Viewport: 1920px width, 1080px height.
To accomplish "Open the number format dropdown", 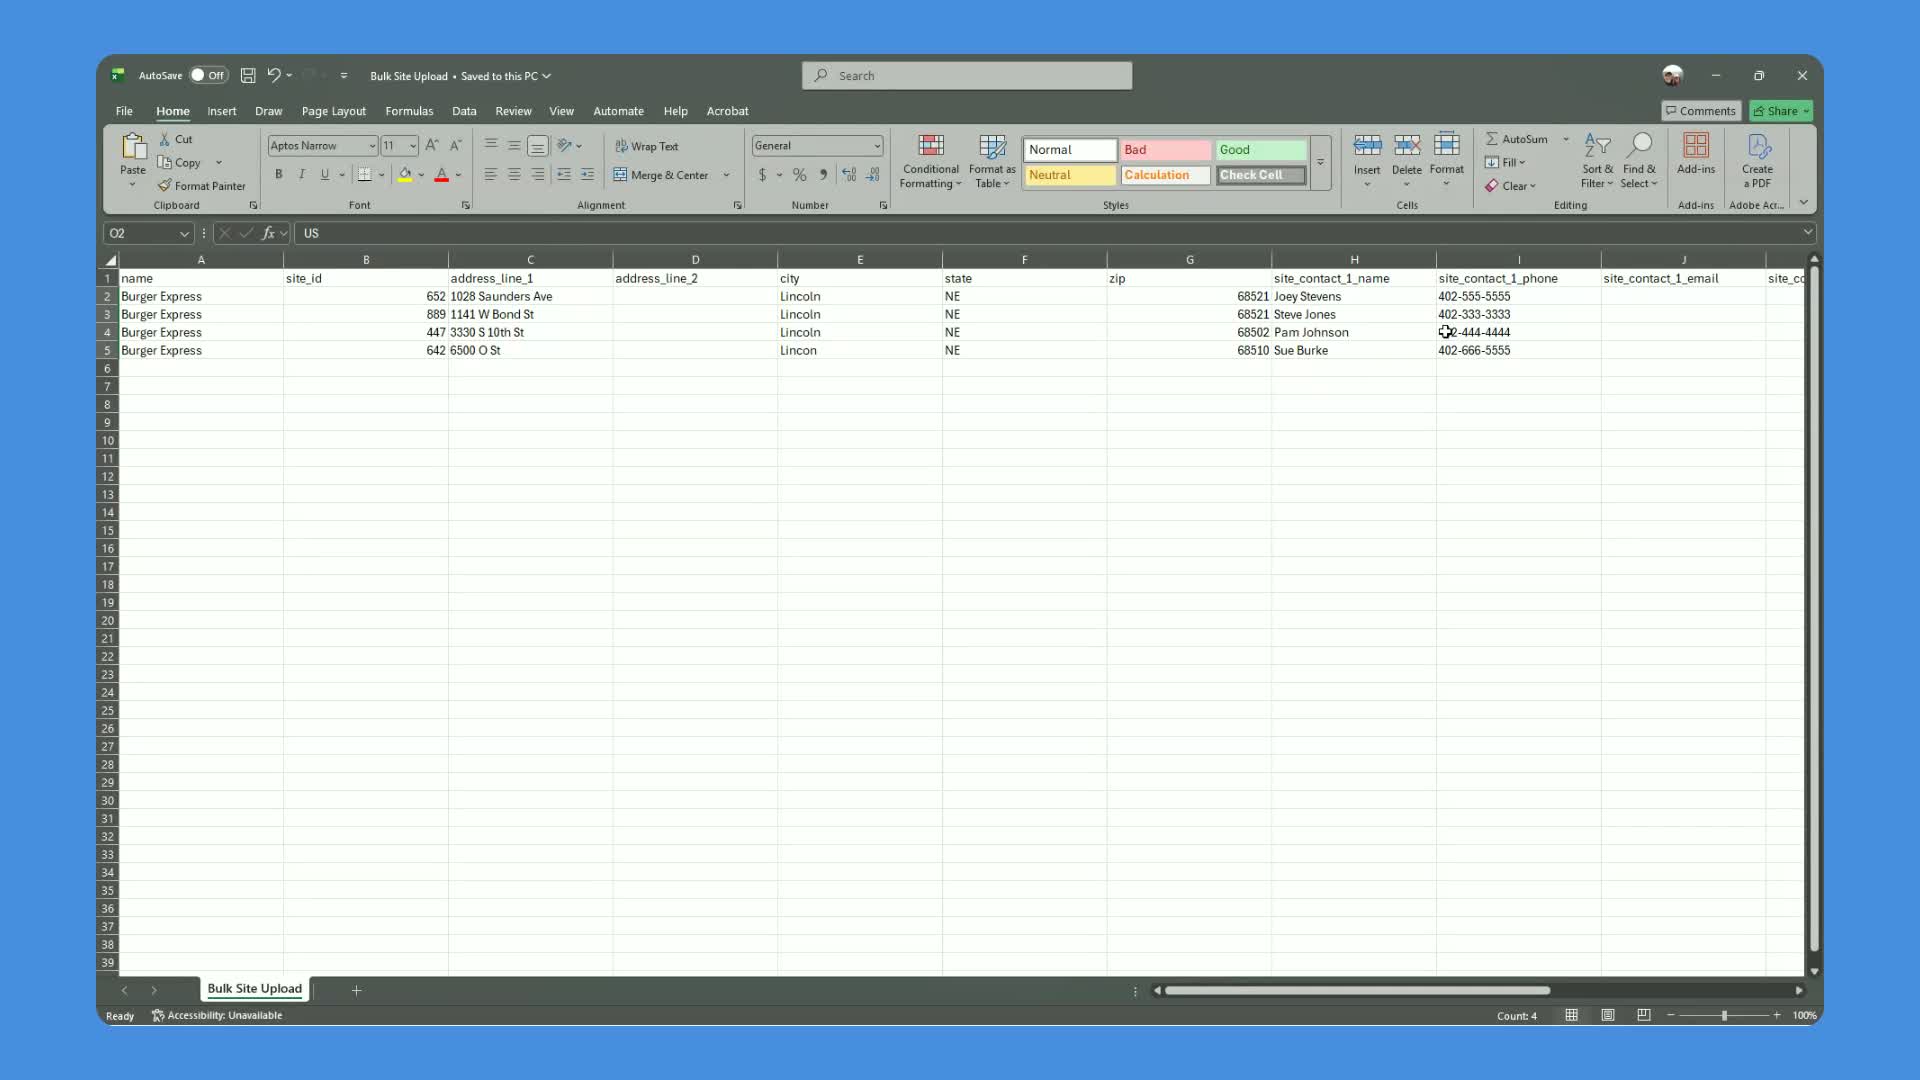I will pyautogui.click(x=877, y=146).
